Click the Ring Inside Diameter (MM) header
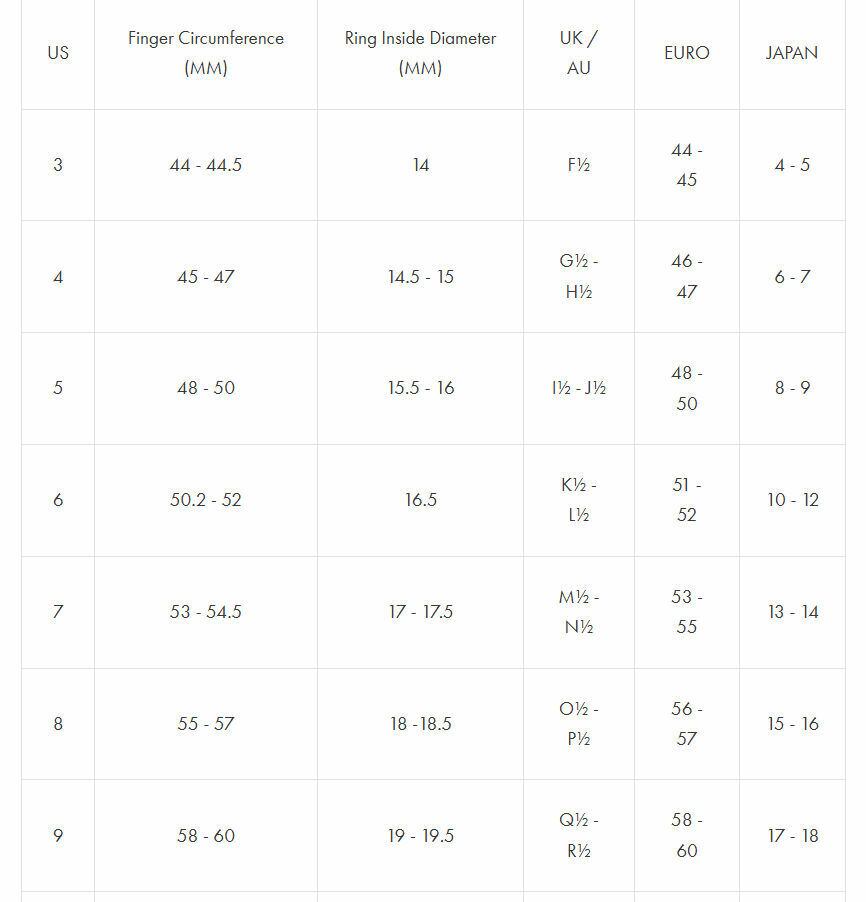The width and height of the screenshot is (866, 902). [420, 53]
